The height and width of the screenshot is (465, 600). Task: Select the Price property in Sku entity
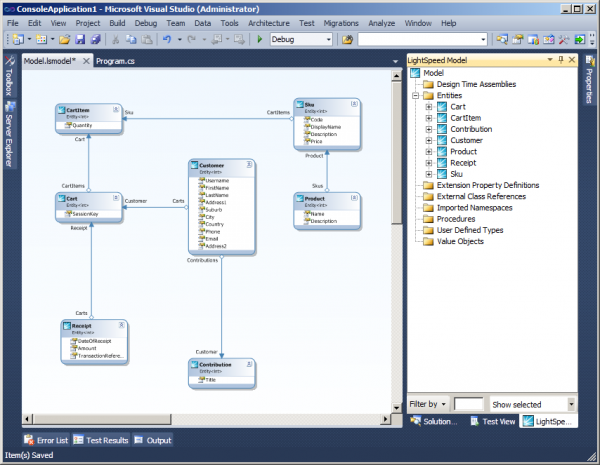(316, 141)
